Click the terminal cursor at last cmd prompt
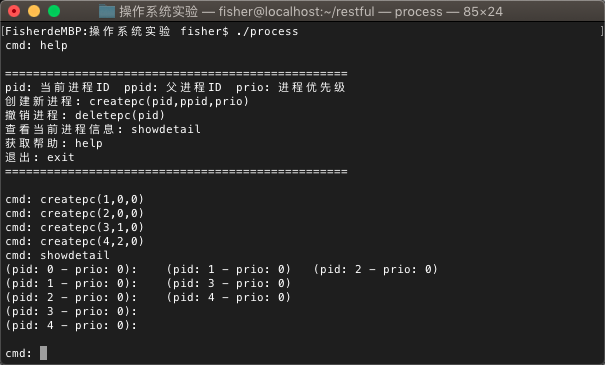 click(x=43, y=353)
